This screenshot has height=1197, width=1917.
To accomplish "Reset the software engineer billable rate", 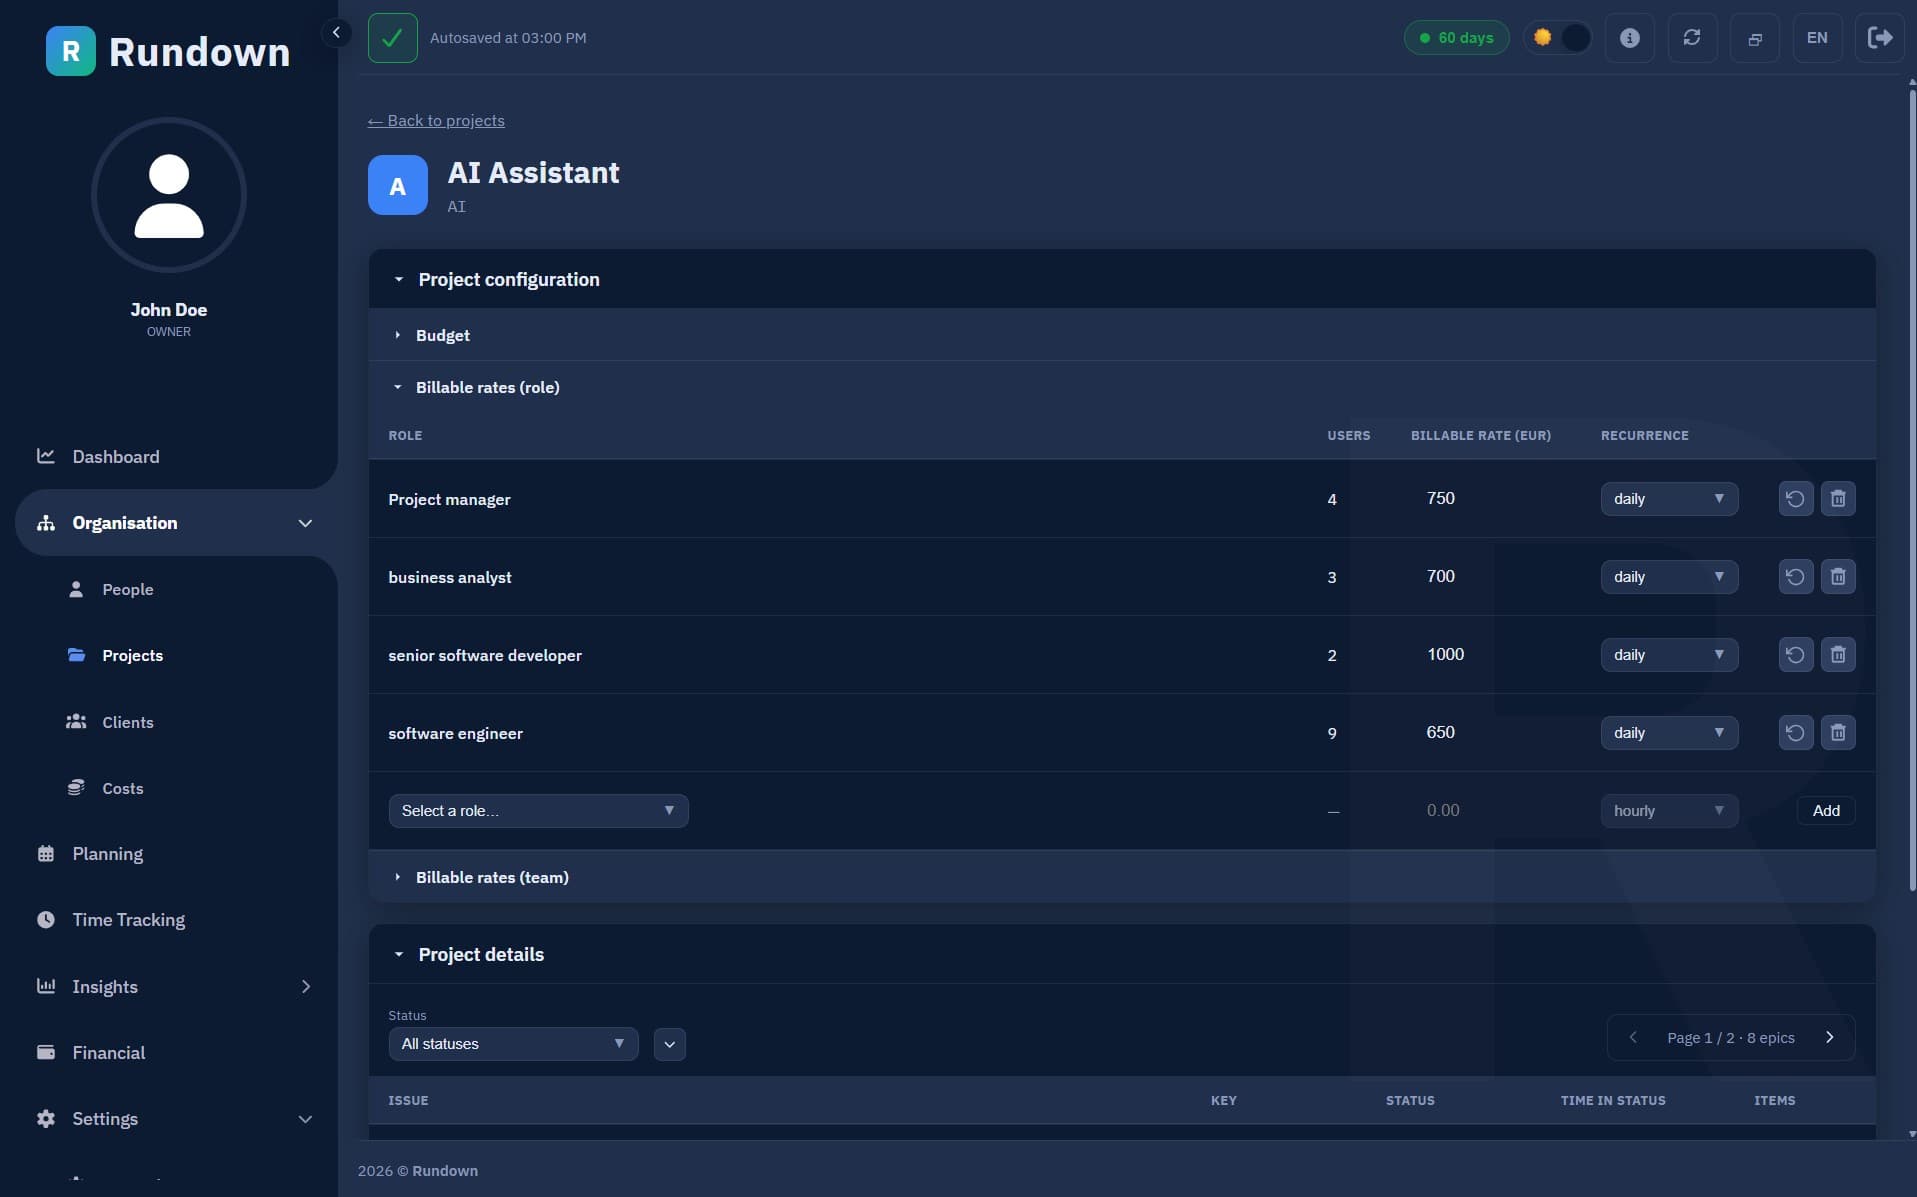I will point(1795,733).
